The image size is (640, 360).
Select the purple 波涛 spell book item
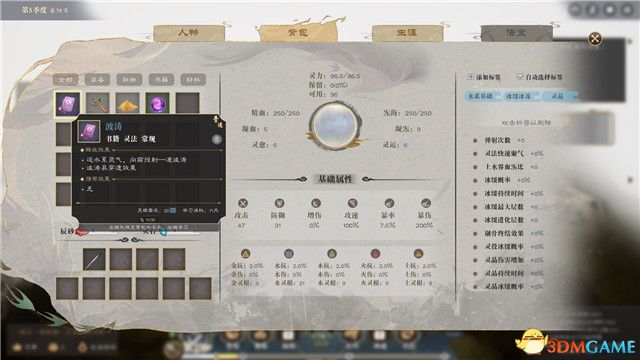pos(67,104)
